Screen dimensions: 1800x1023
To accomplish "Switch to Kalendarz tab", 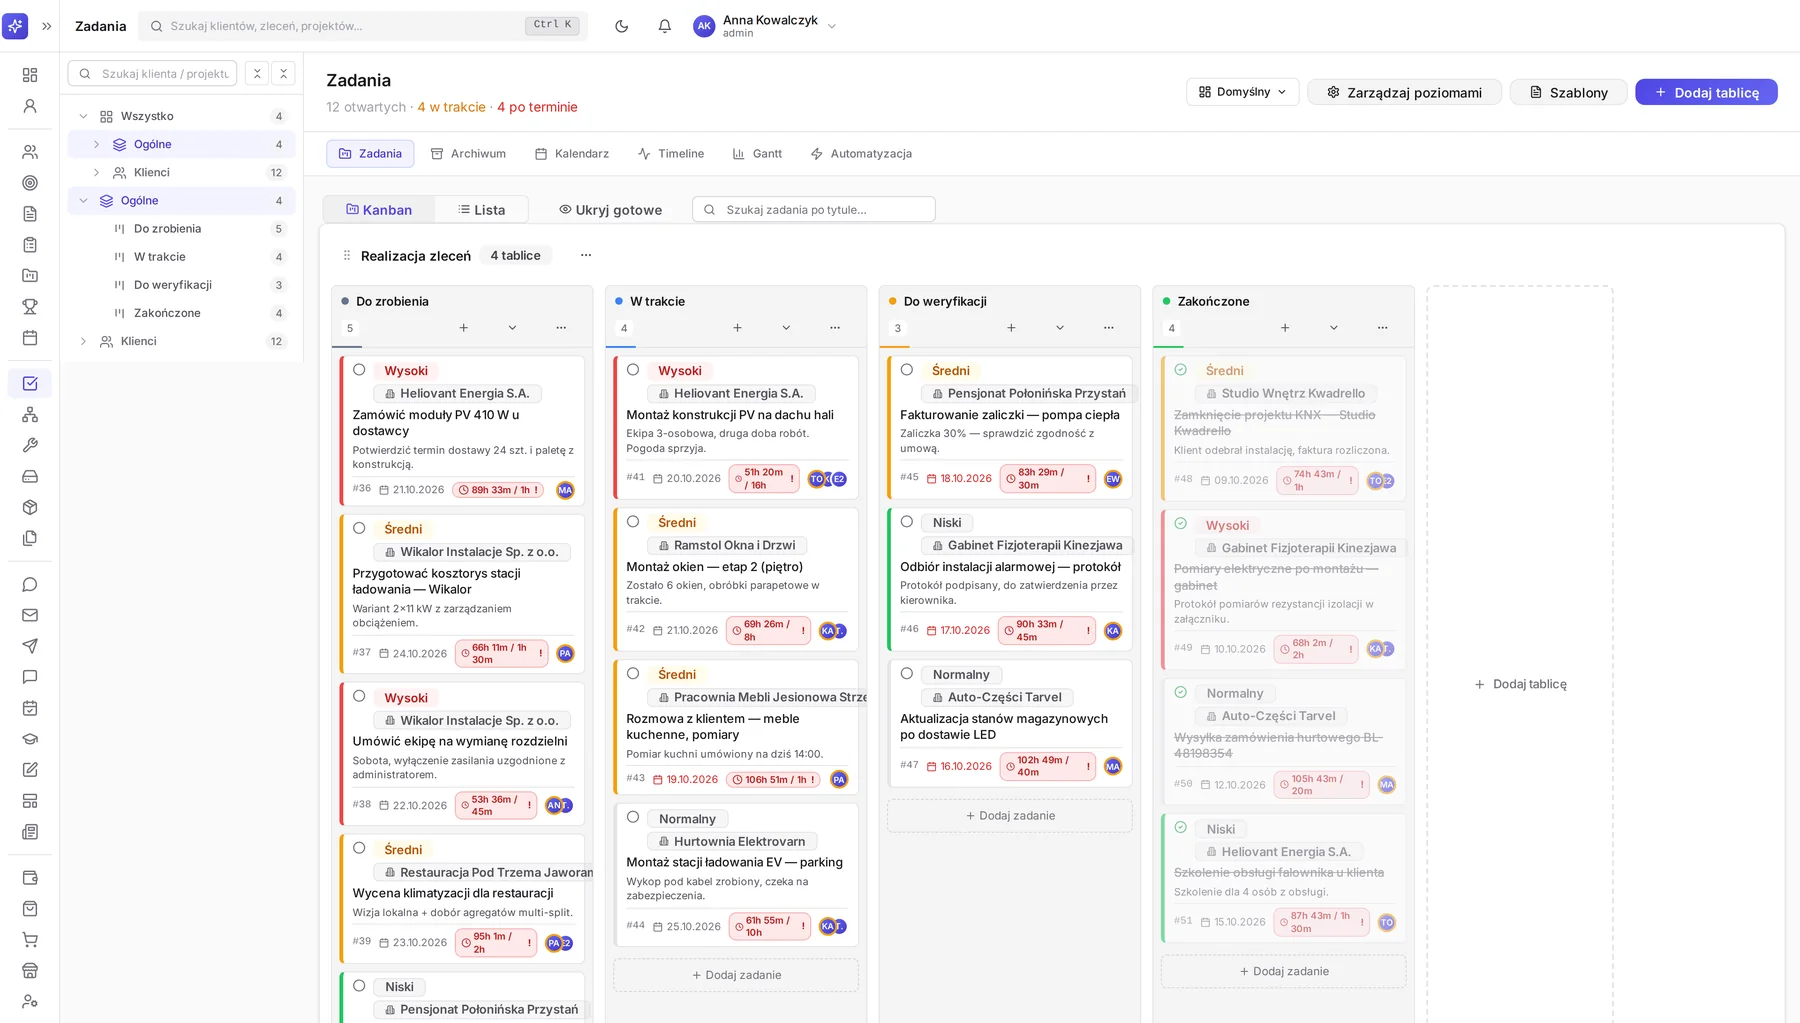I will point(571,153).
